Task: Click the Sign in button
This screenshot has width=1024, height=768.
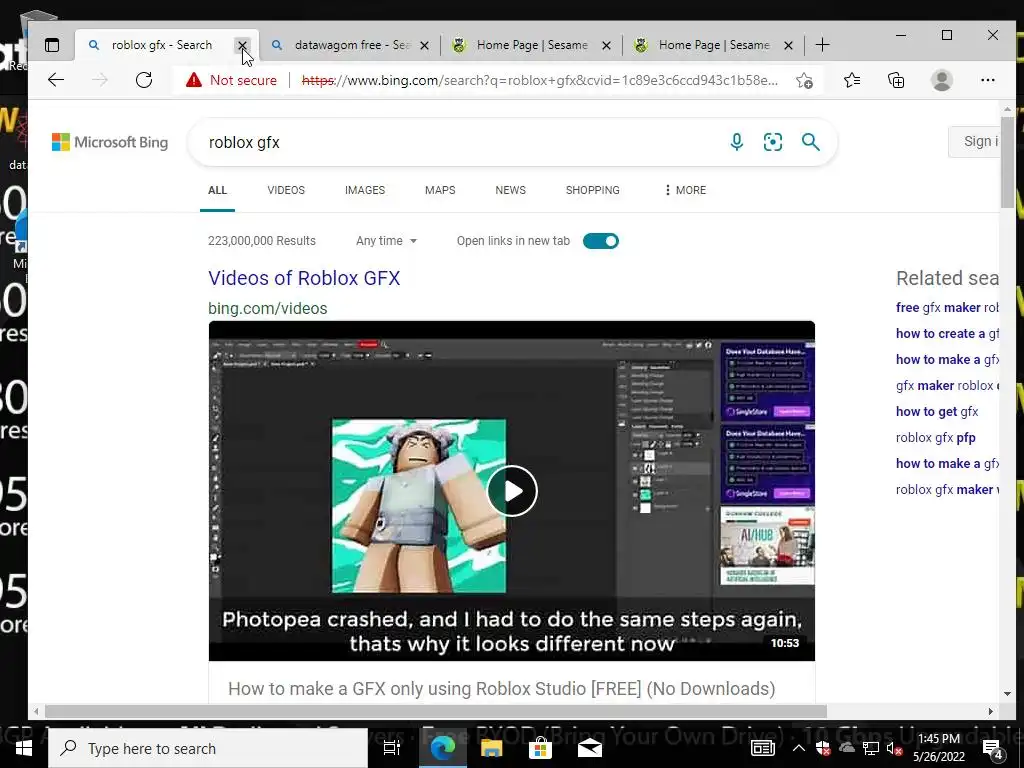Action: tap(974, 142)
